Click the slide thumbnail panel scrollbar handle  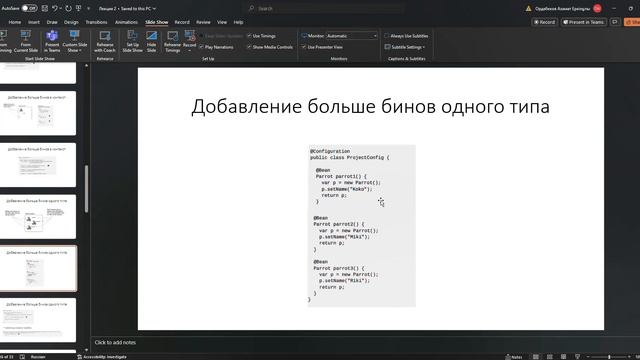(86, 189)
